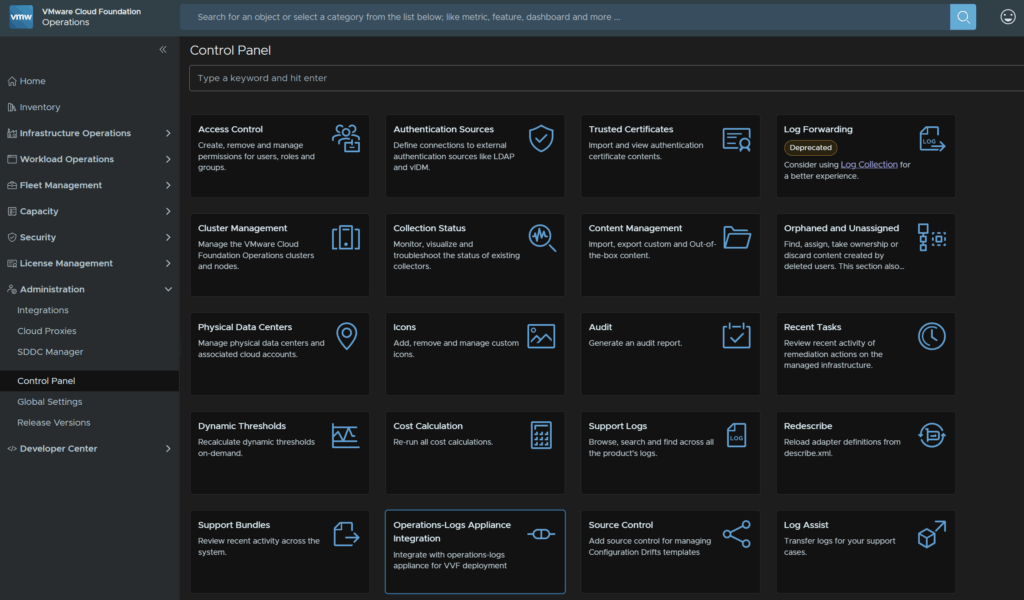Click the Control Panel keyword filter field
The image size is (1024, 600).
606,78
